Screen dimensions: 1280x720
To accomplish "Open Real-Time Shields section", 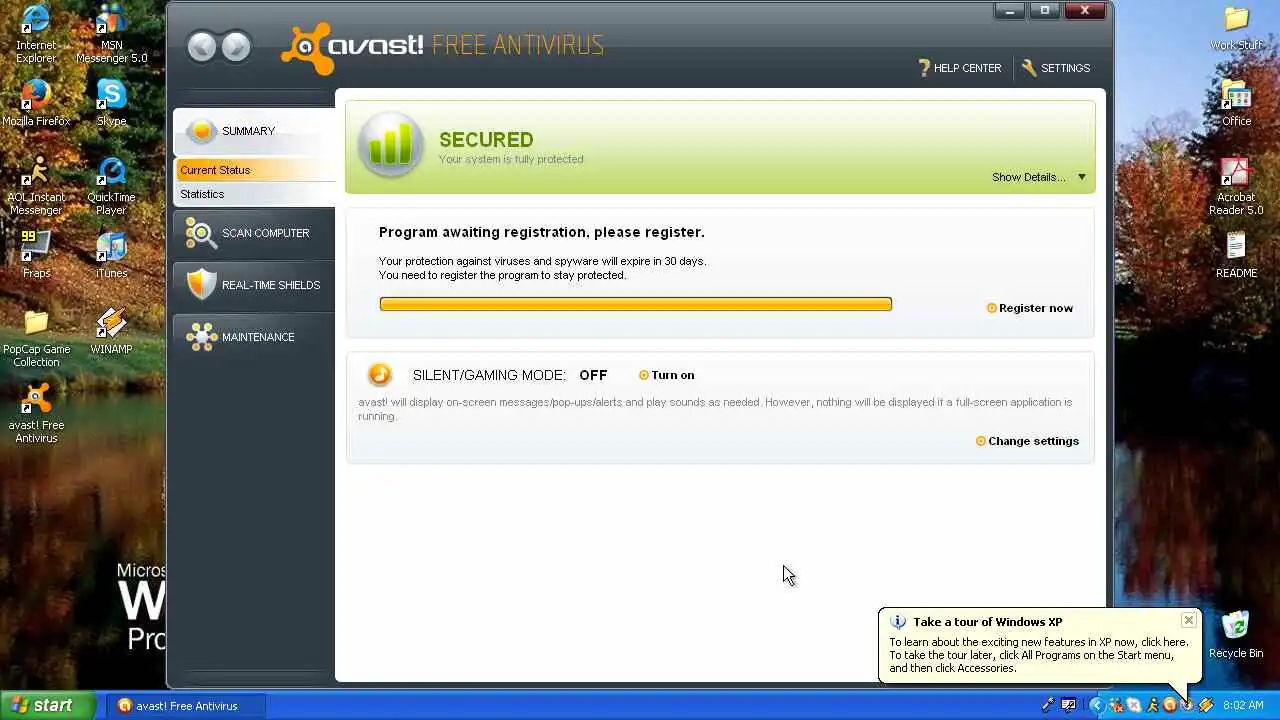I will [x=254, y=285].
